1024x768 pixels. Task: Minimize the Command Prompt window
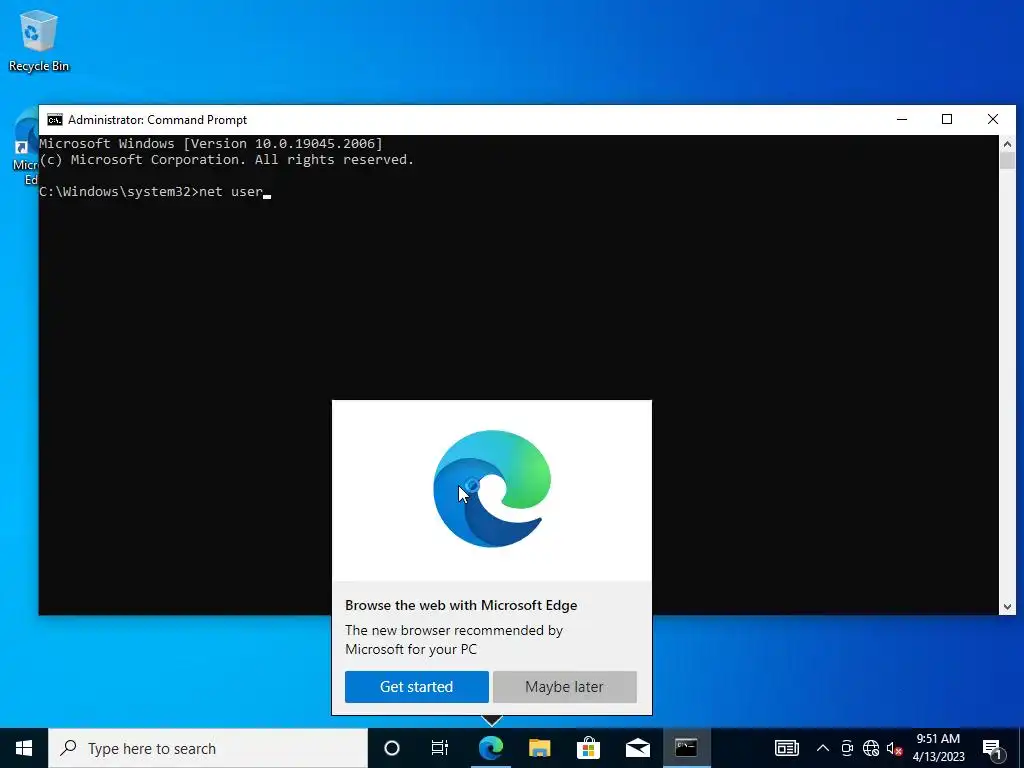(902, 120)
